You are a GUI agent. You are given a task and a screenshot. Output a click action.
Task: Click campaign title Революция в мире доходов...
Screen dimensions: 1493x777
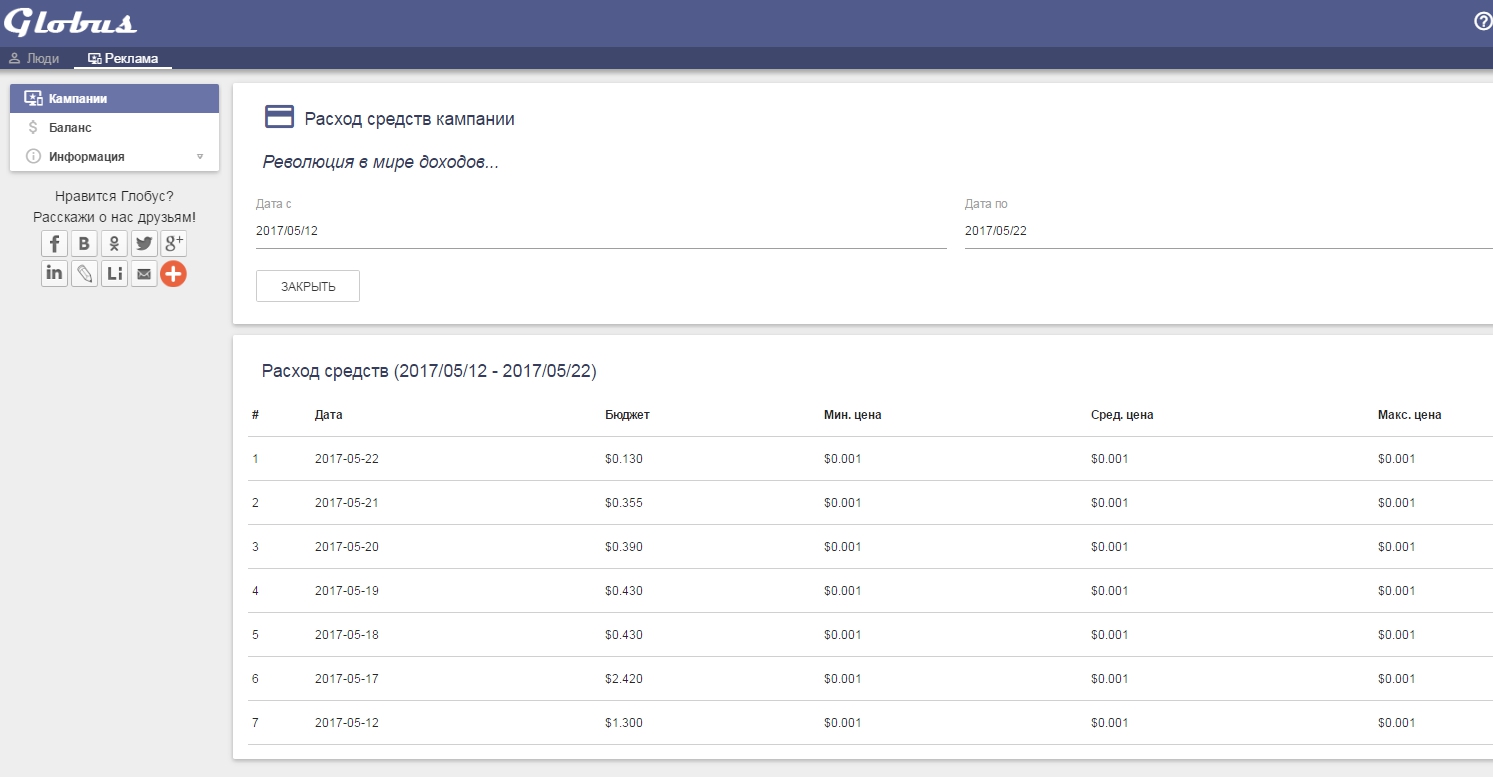coord(381,163)
